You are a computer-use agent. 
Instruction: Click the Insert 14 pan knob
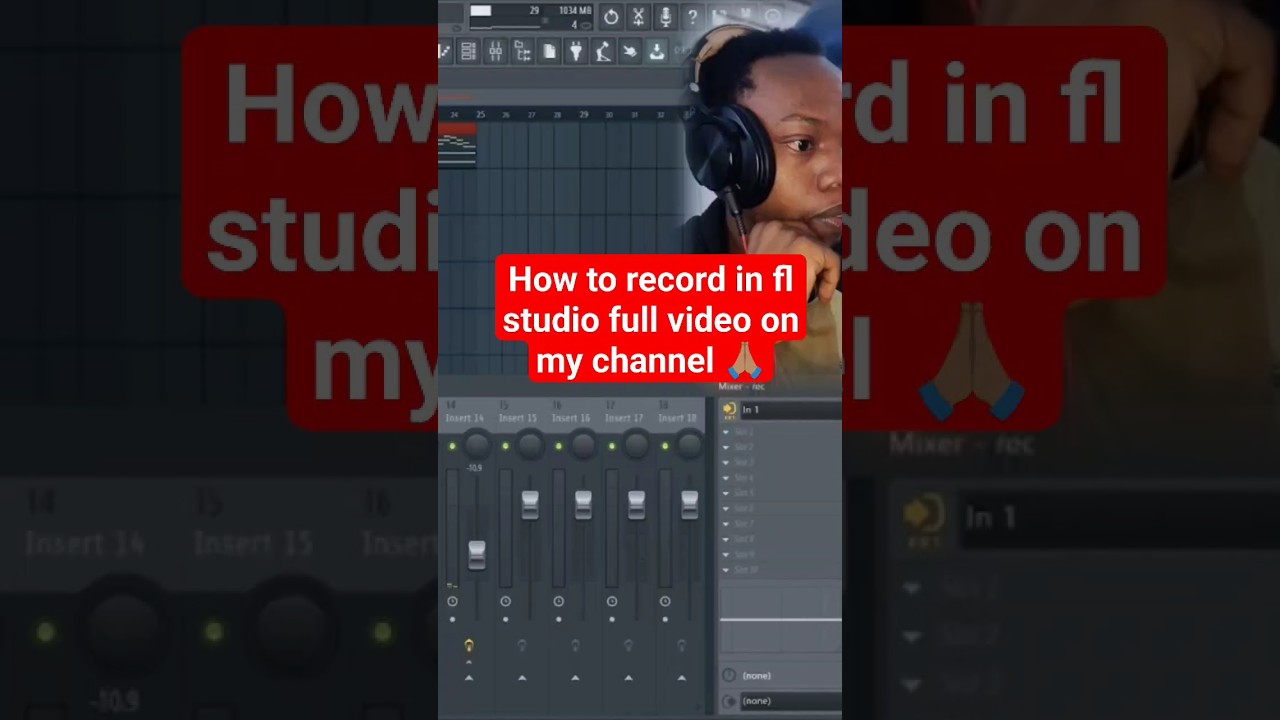(477, 444)
